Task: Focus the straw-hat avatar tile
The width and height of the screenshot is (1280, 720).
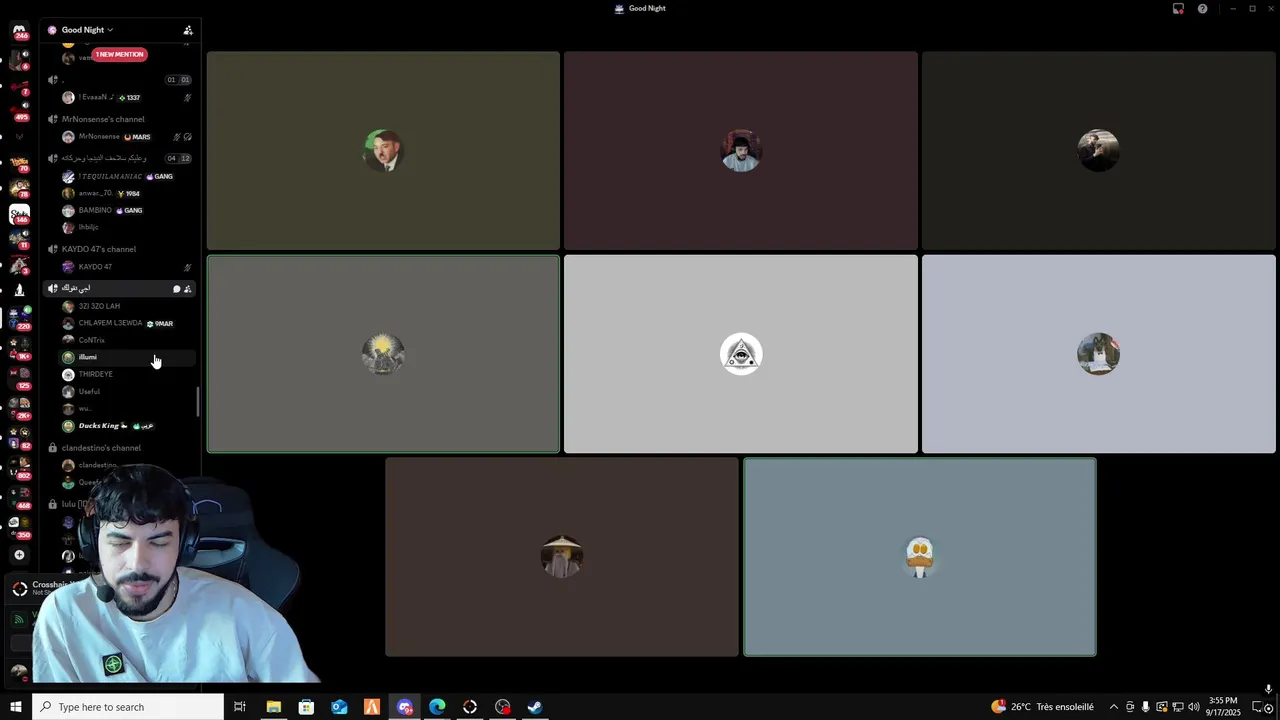Action: point(562,557)
